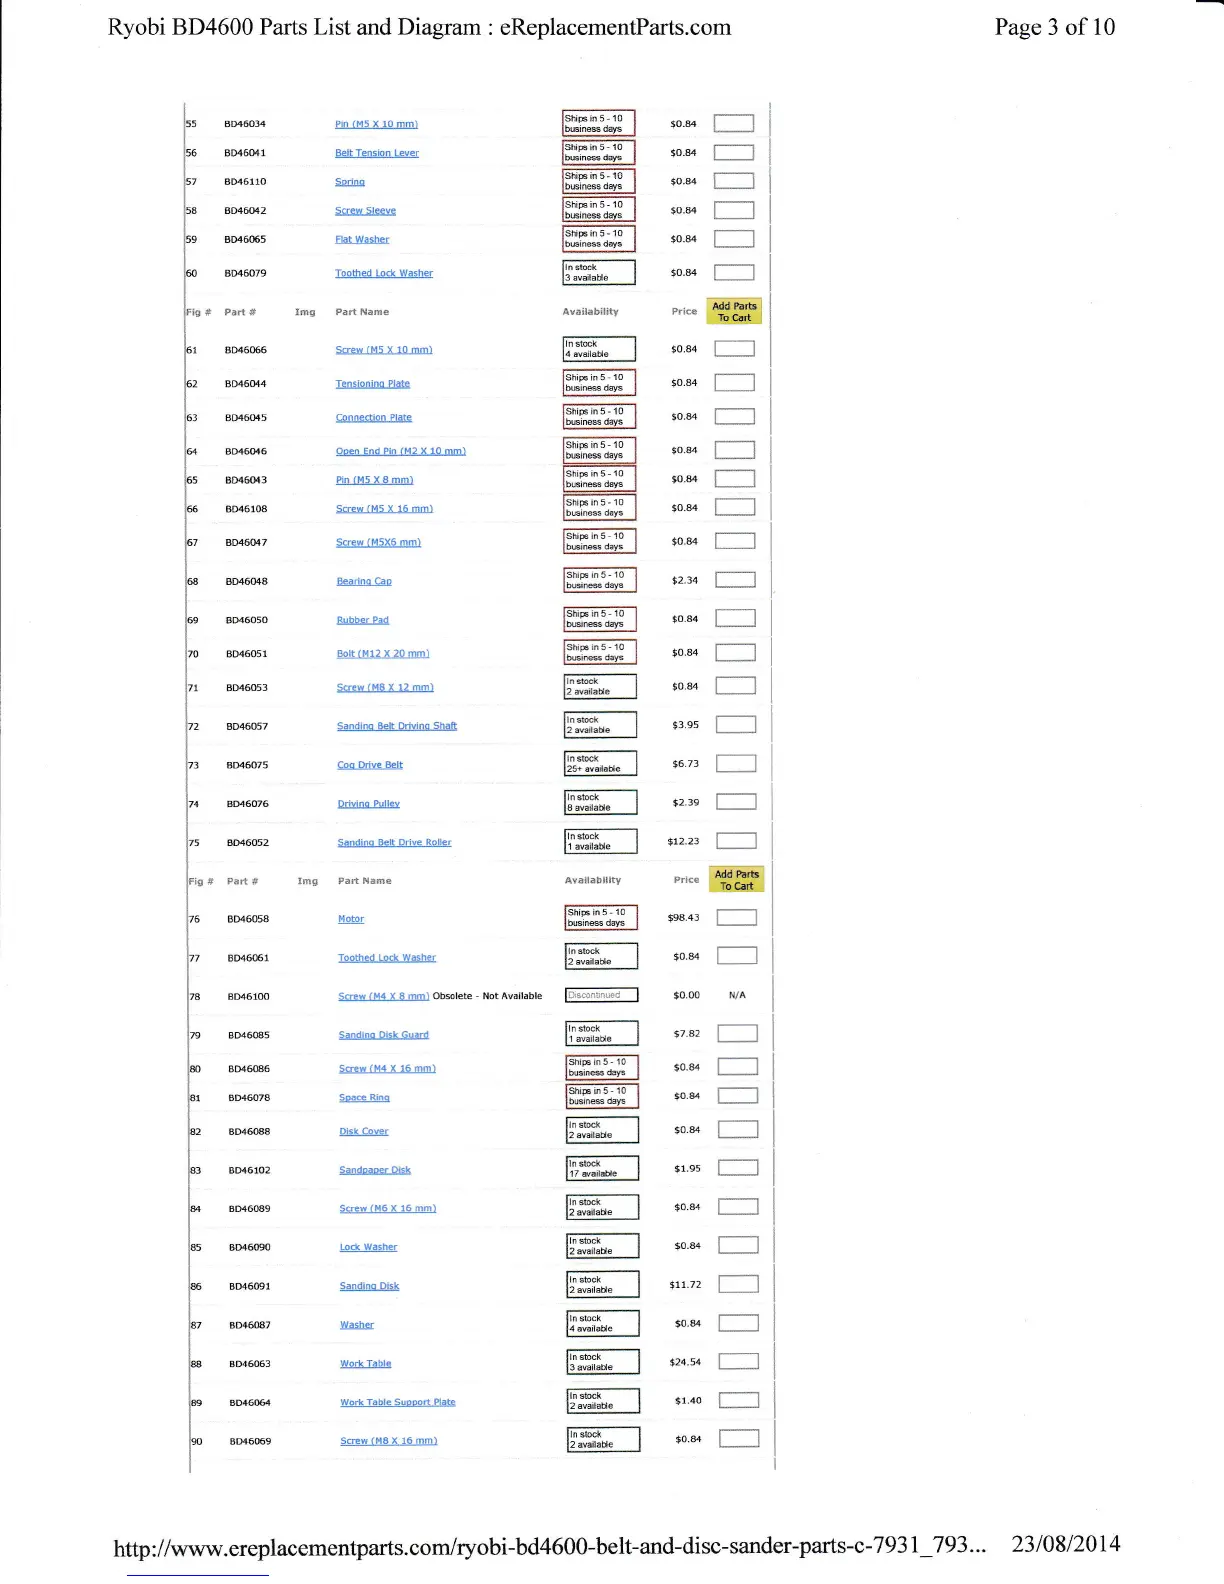Click the Part Name column header above row 76
The width and height of the screenshot is (1224, 1584).
(x=365, y=881)
